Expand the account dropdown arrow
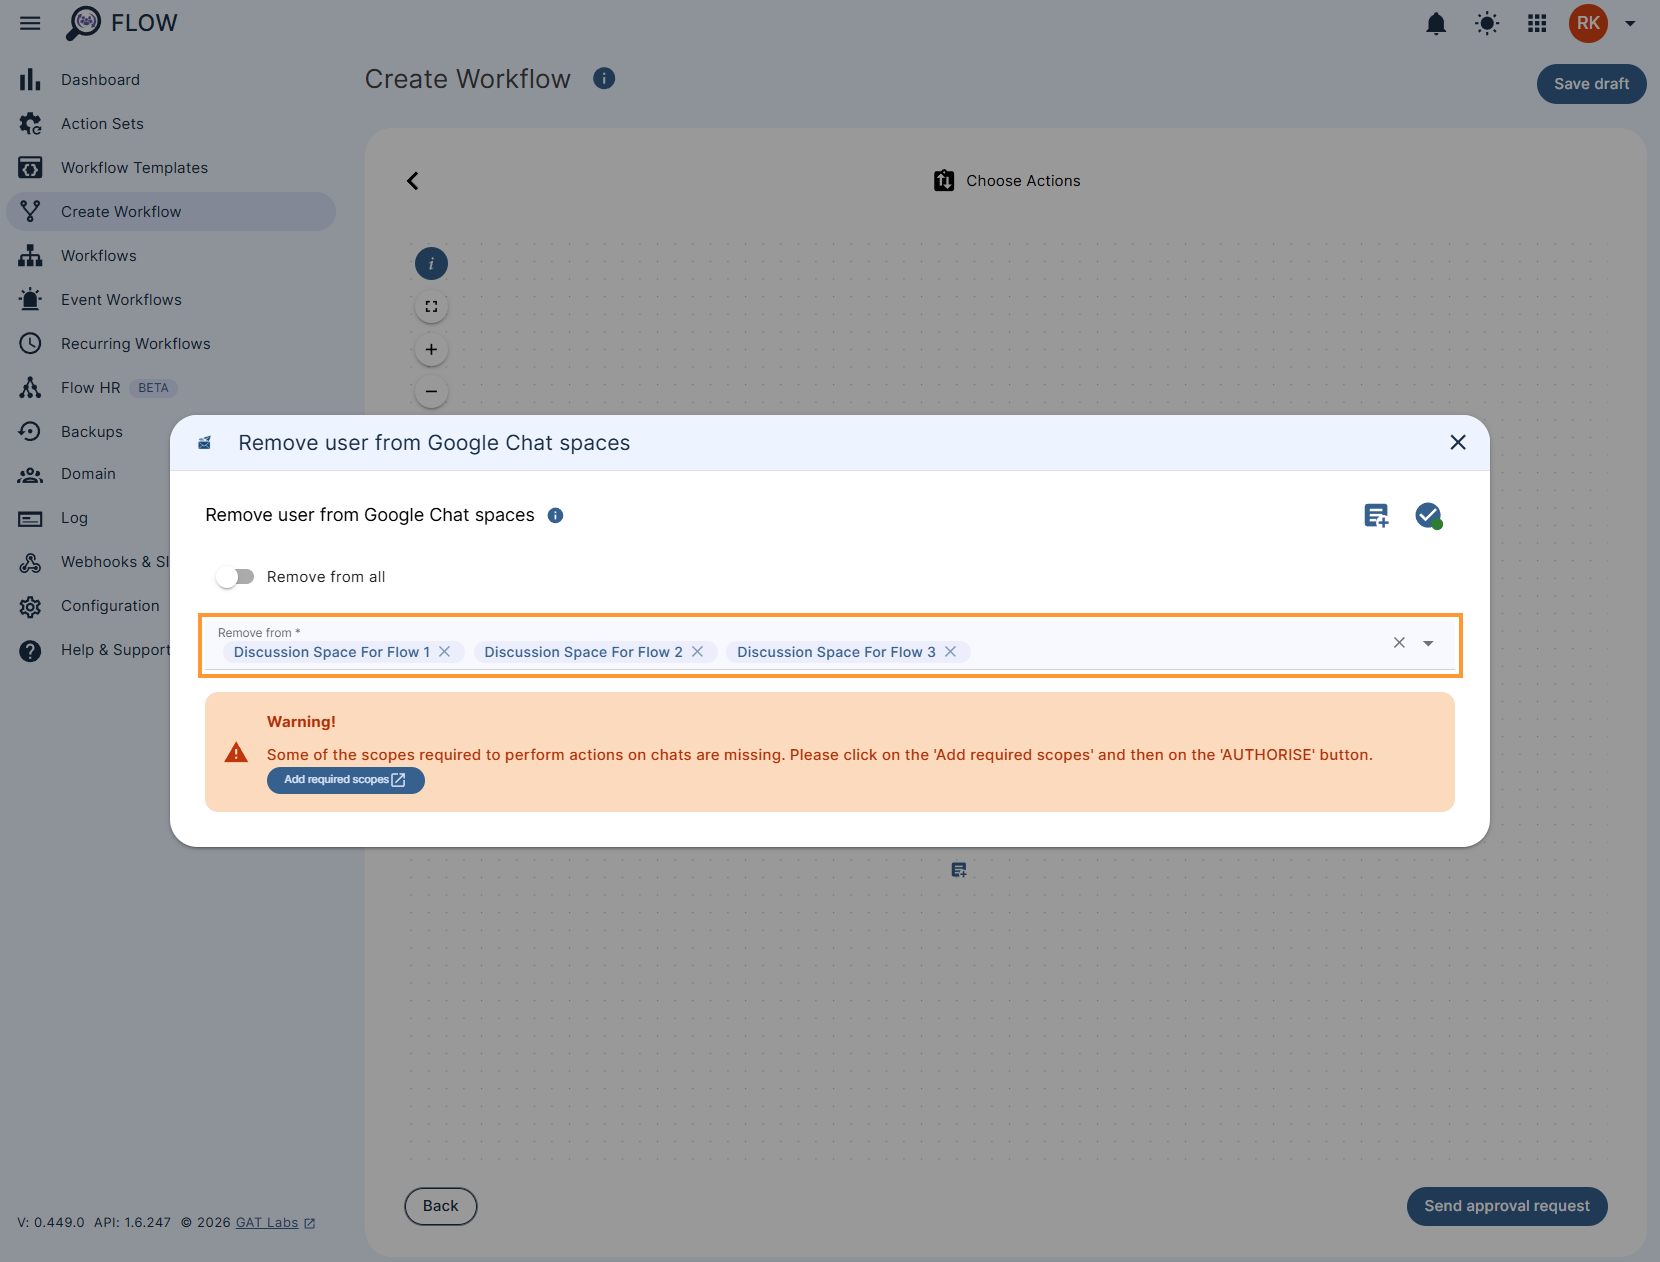The image size is (1660, 1262). (x=1630, y=23)
